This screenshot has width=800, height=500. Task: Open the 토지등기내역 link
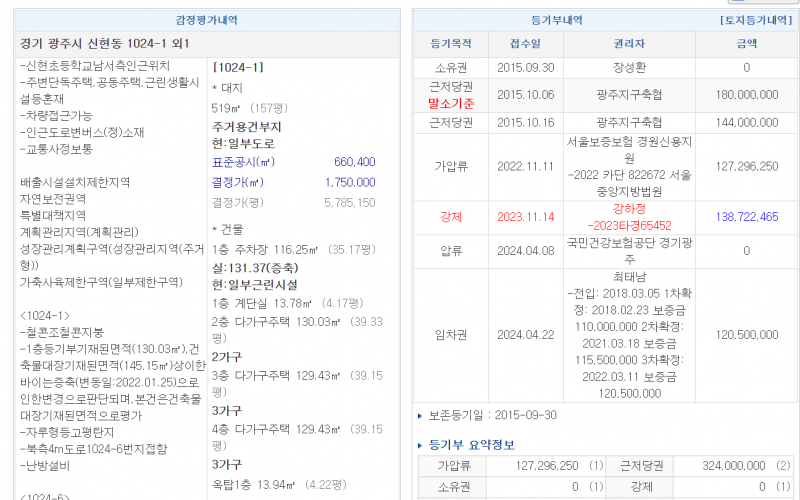tap(757, 20)
